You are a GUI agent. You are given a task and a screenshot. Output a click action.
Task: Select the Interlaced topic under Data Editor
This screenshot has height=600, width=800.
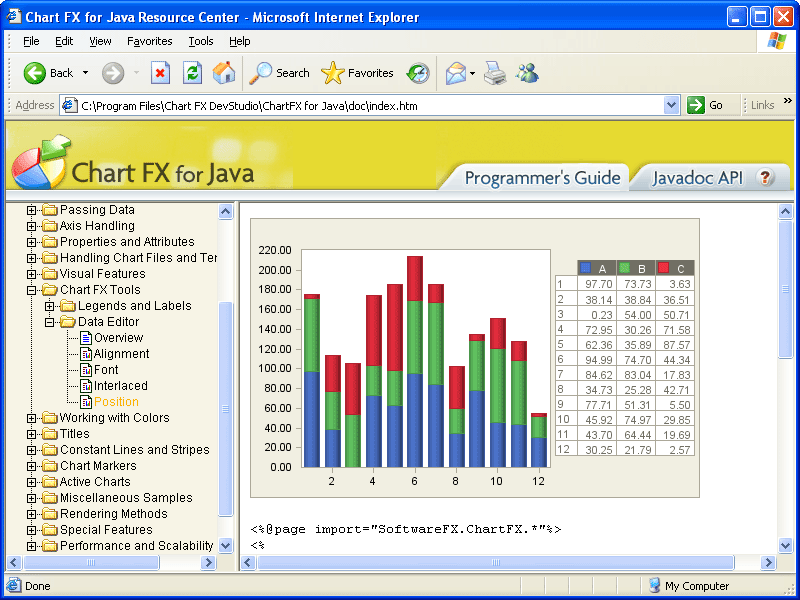pyautogui.click(x=122, y=385)
